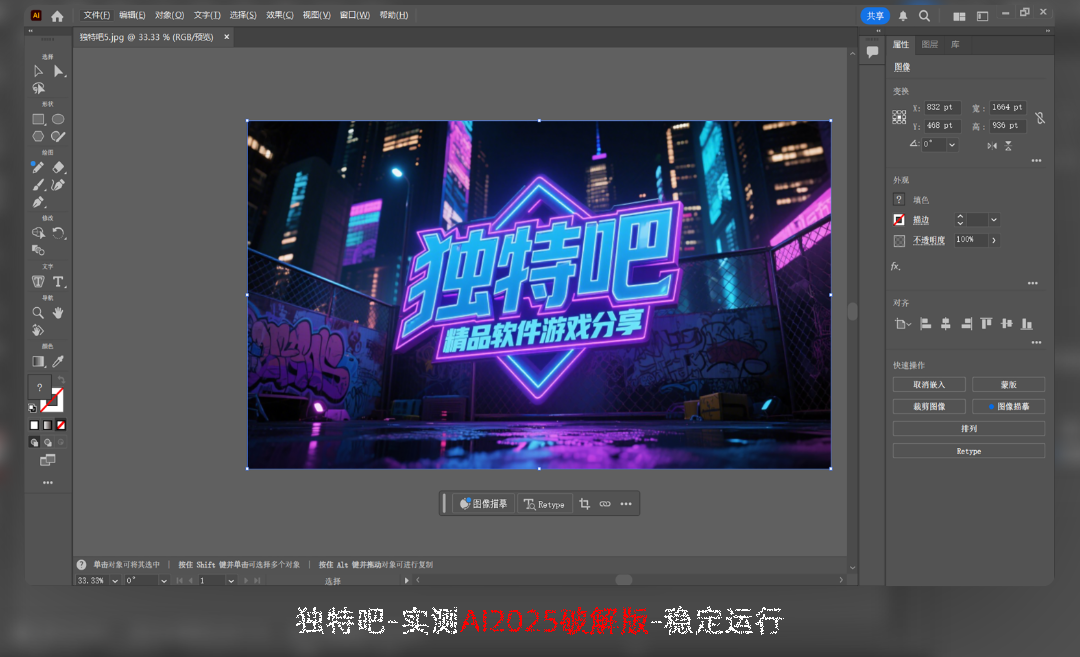Select the Direct Selection tool
1080x657 pixels.
[59, 71]
